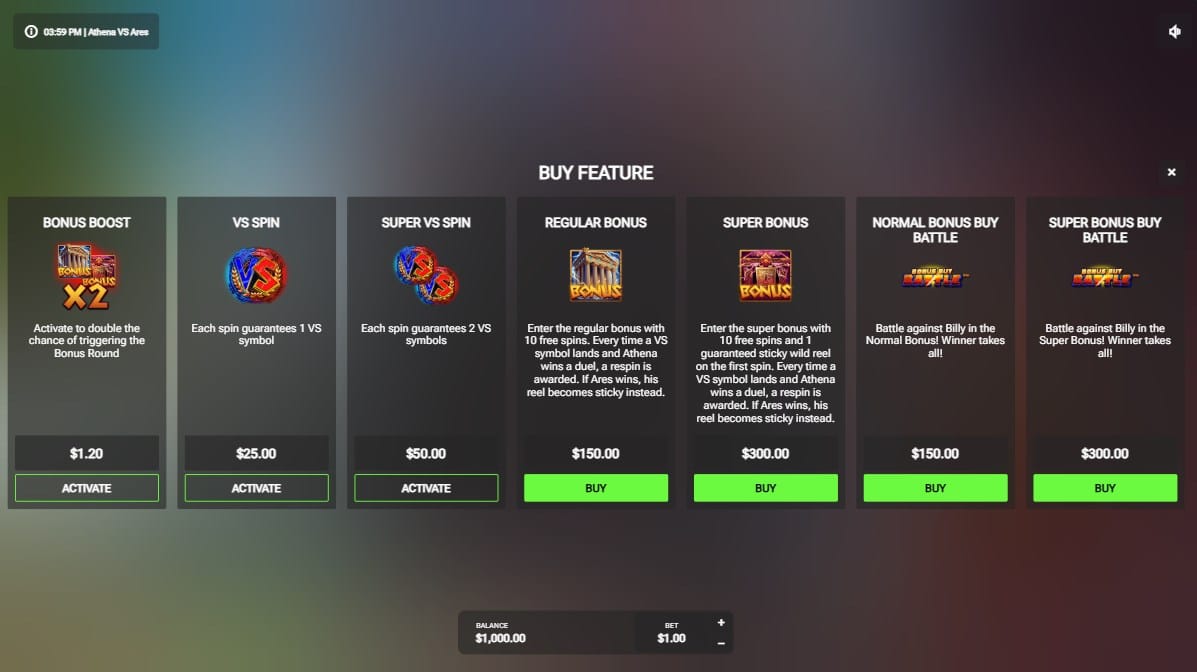Mute the game sound speaker icon
This screenshot has height=672, width=1197.
tap(1174, 31)
